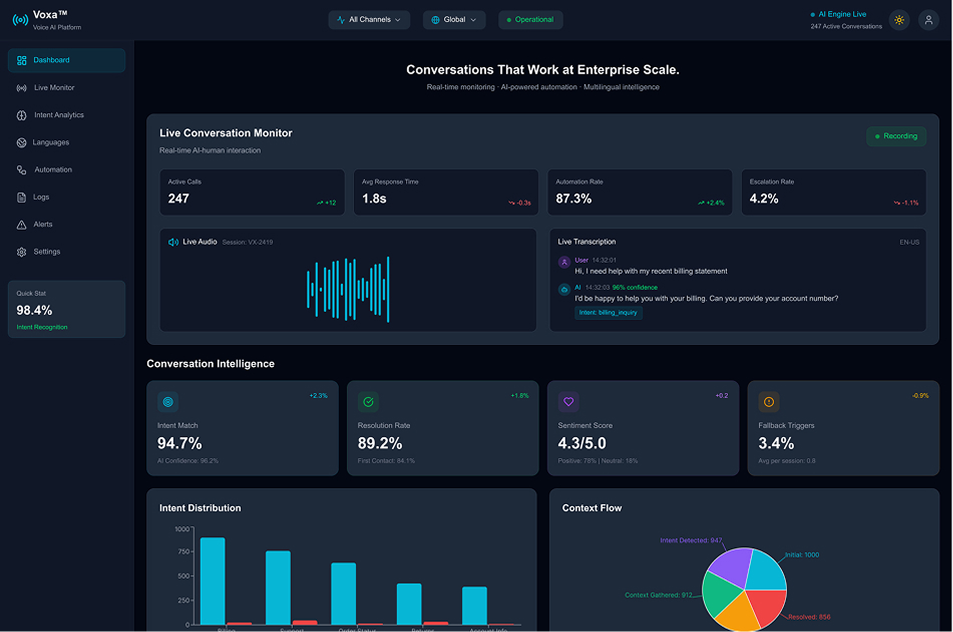The width and height of the screenshot is (953, 632).
Task: Expand the Global region selector
Action: click(454, 19)
